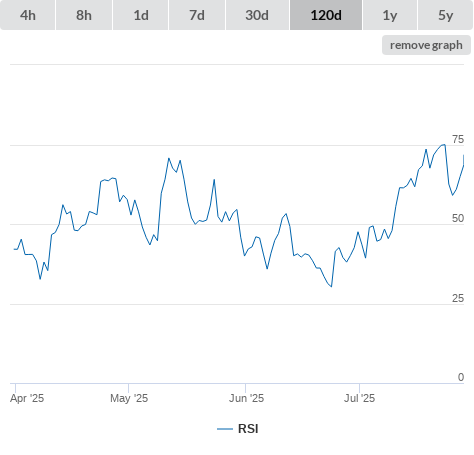Switch to the 4h time range tab
This screenshot has width=474, height=455.
click(28, 15)
